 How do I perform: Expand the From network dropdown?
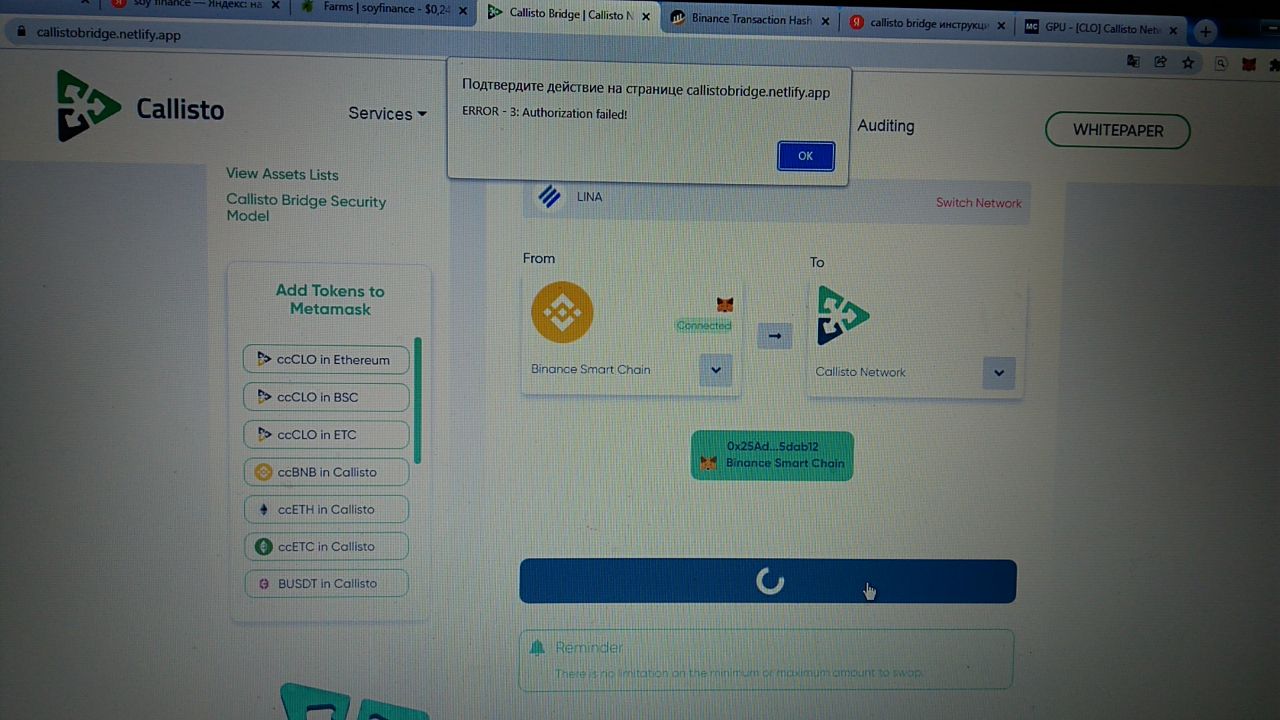tap(716, 370)
